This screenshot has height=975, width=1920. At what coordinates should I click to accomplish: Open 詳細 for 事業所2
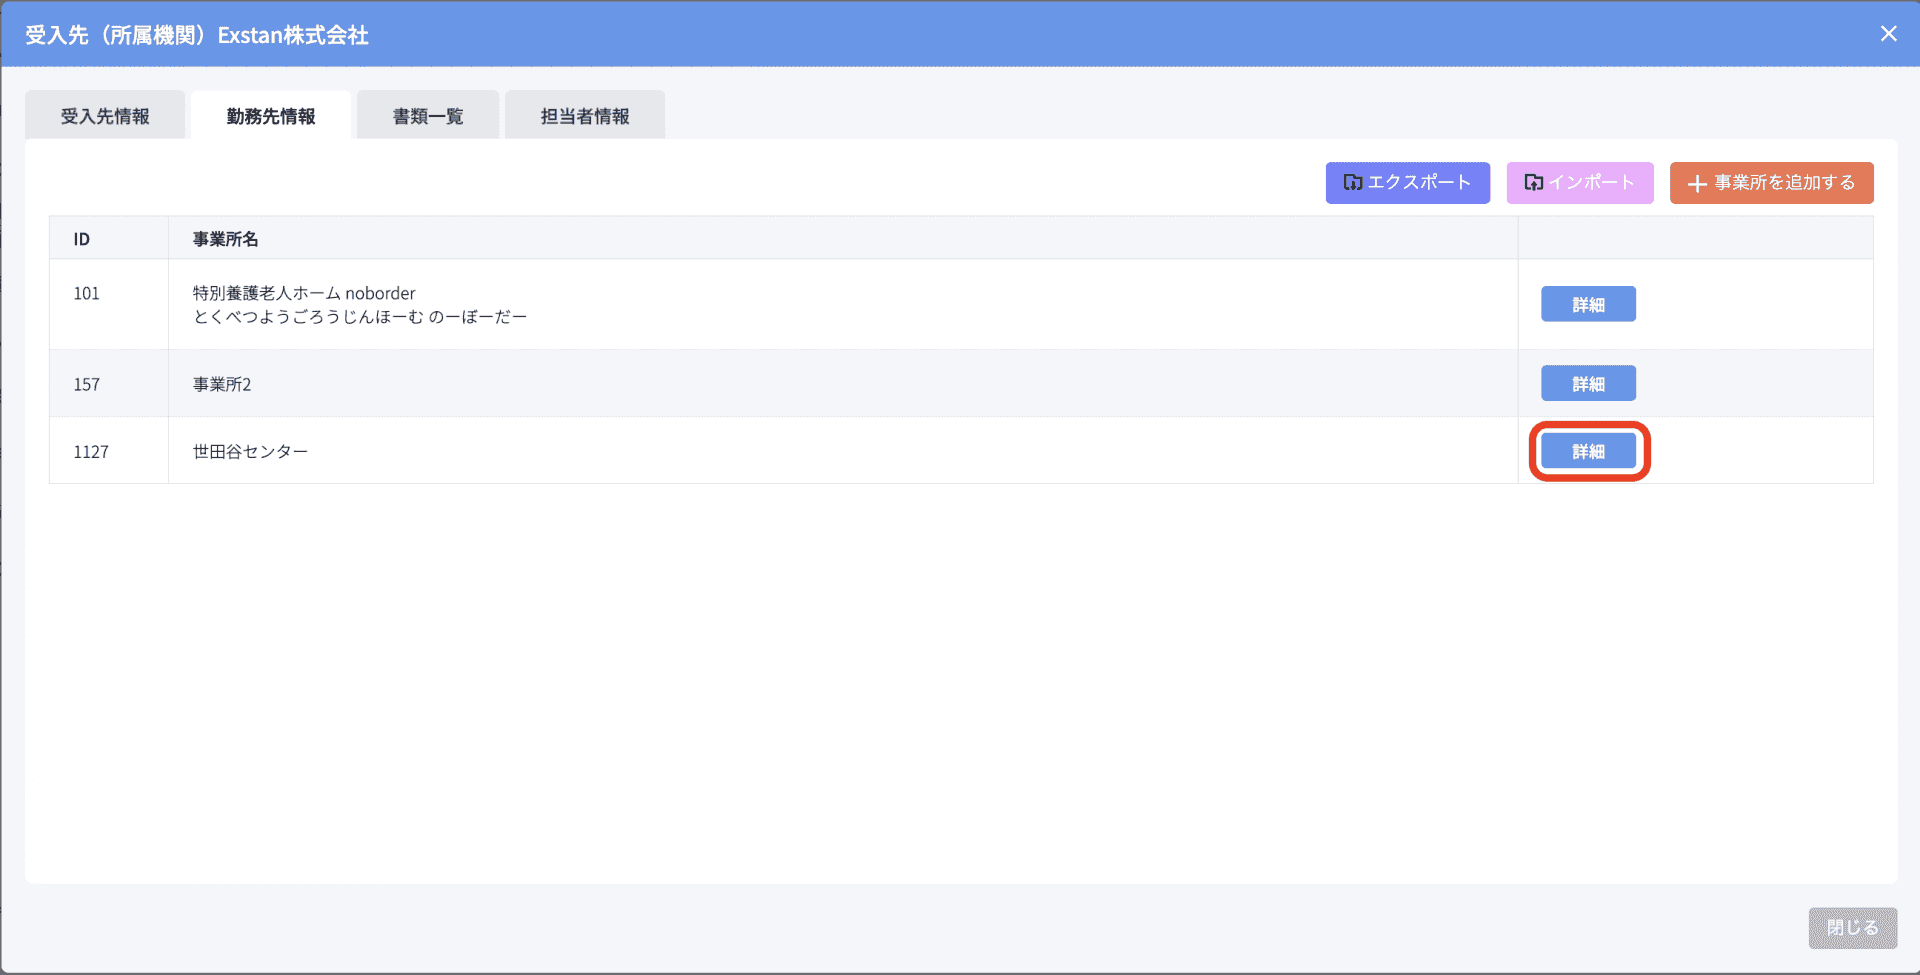[1588, 384]
